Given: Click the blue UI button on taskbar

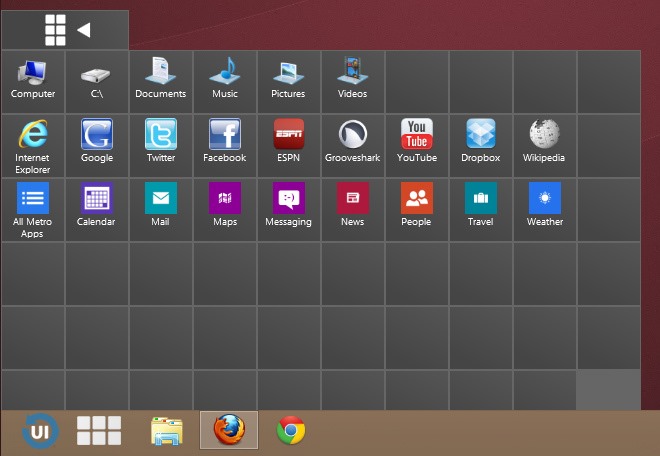Looking at the screenshot, I should pos(40,431).
